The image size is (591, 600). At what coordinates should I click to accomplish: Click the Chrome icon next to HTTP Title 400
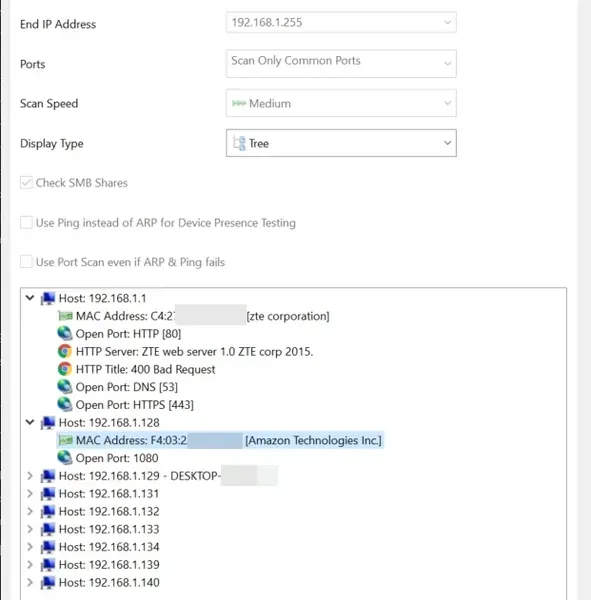click(x=65, y=369)
